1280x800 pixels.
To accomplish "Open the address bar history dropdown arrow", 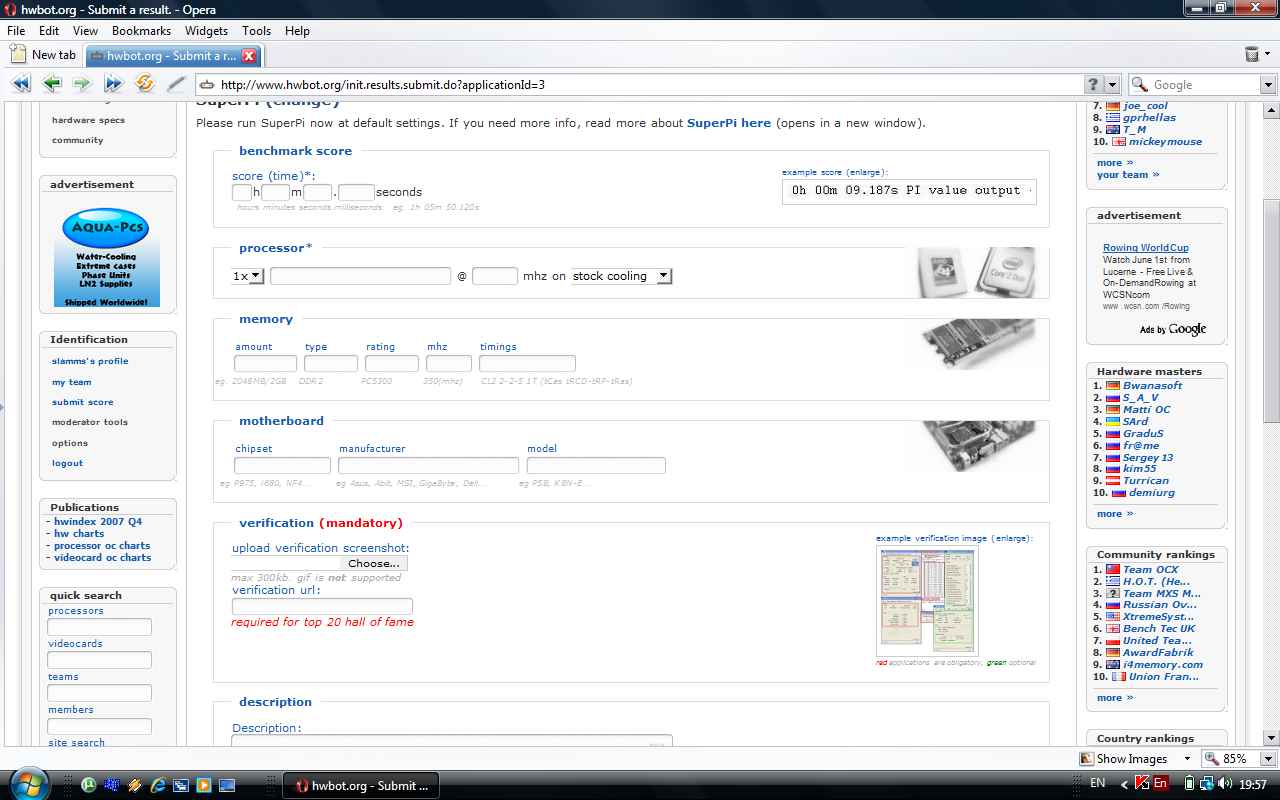I will [1112, 85].
